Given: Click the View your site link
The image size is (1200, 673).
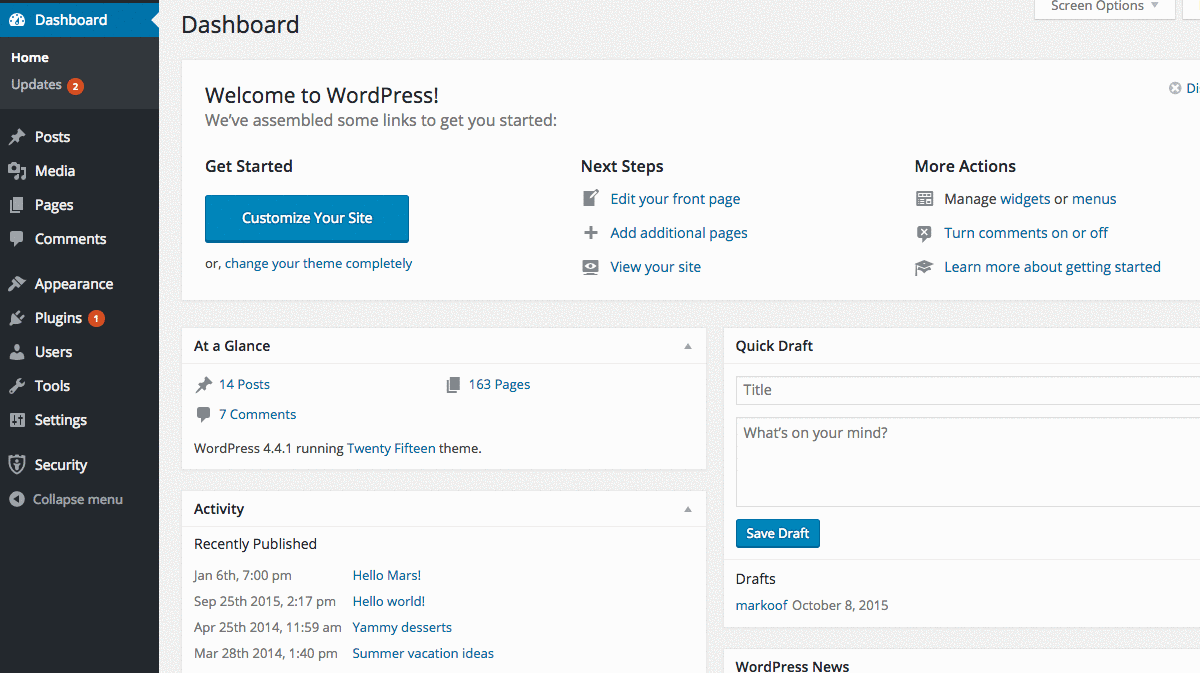Looking at the screenshot, I should 656,267.
